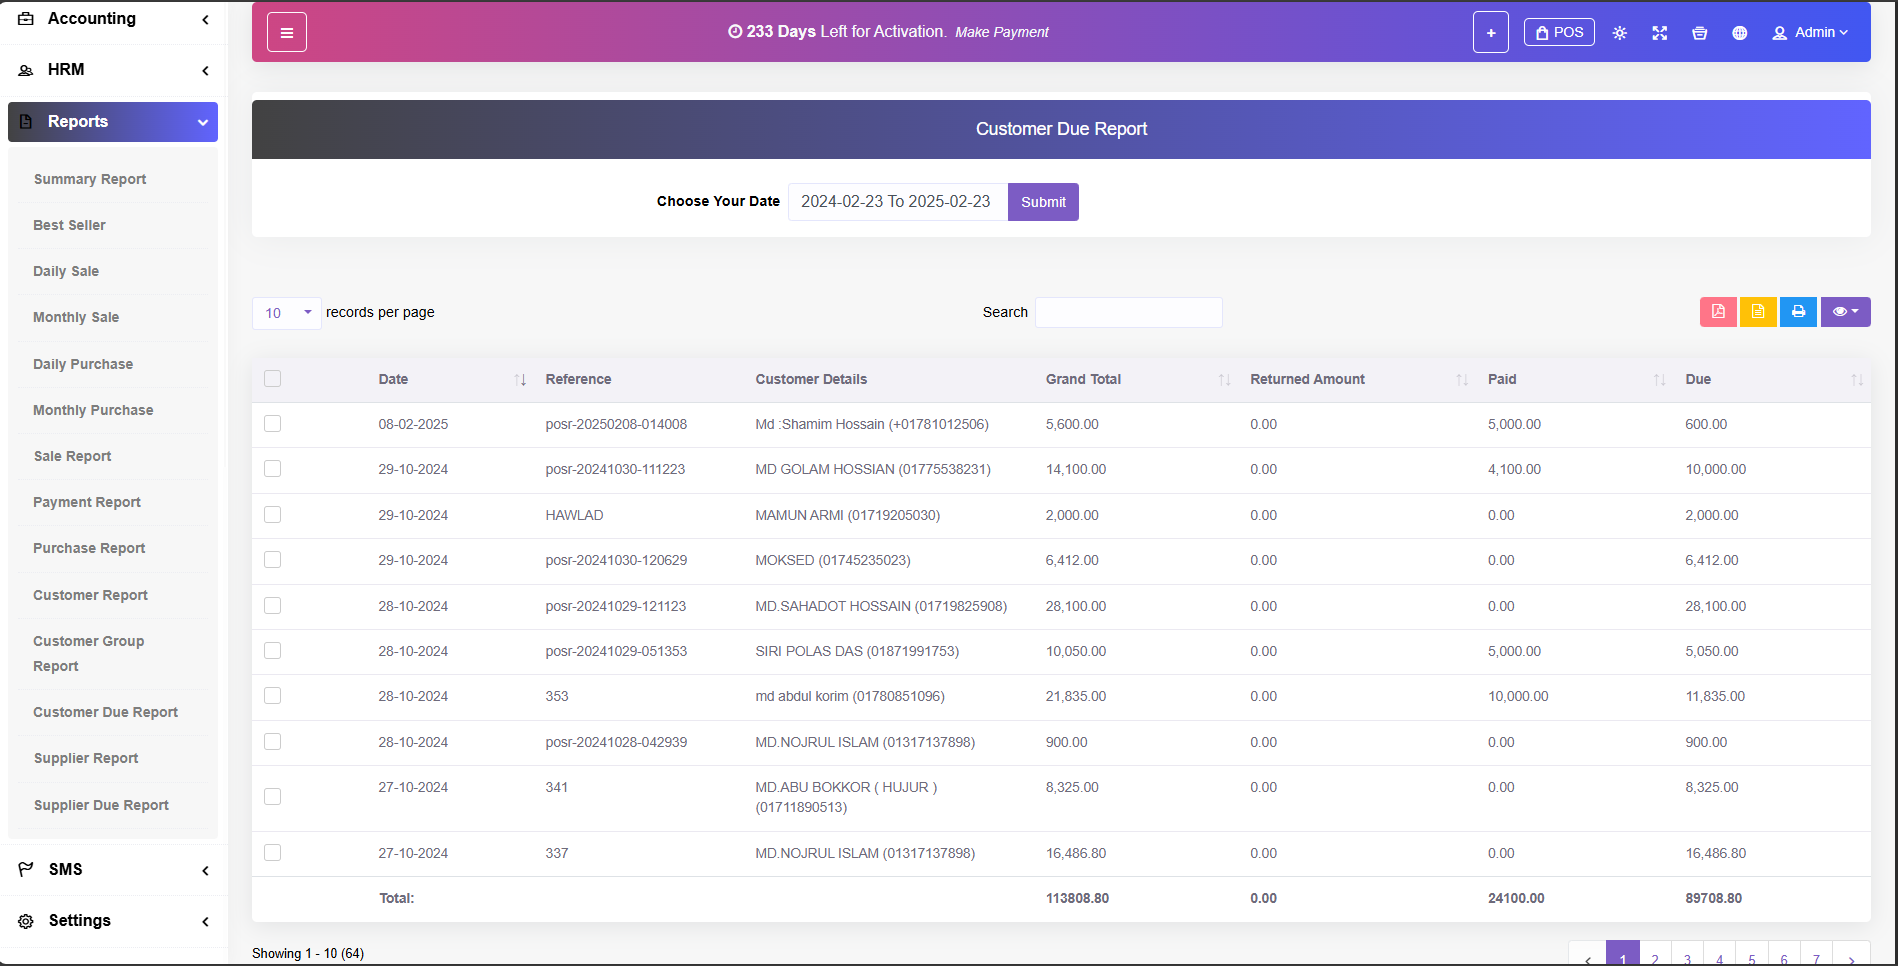The width and height of the screenshot is (1898, 966).
Task: Click the Search input field
Action: tap(1128, 312)
